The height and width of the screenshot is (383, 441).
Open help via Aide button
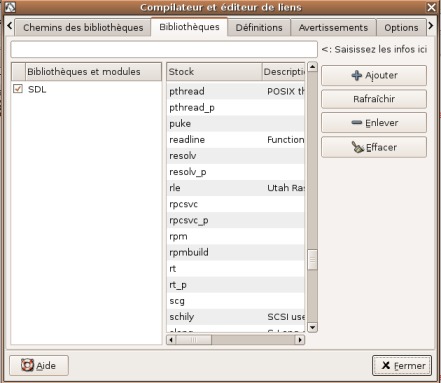click(39, 365)
